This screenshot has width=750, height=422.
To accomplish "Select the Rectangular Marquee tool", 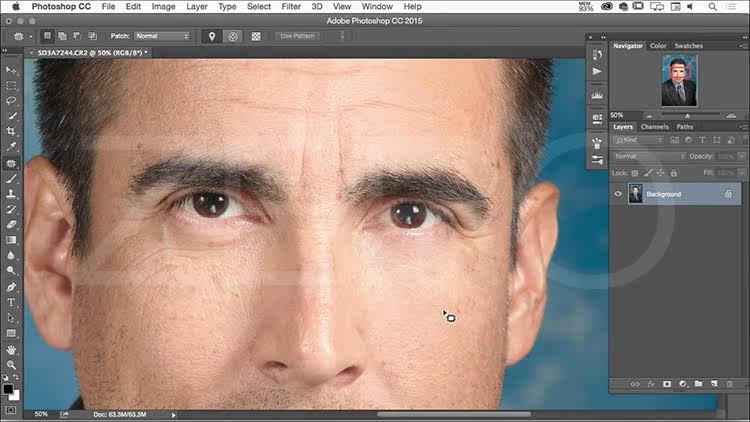I will [11, 86].
